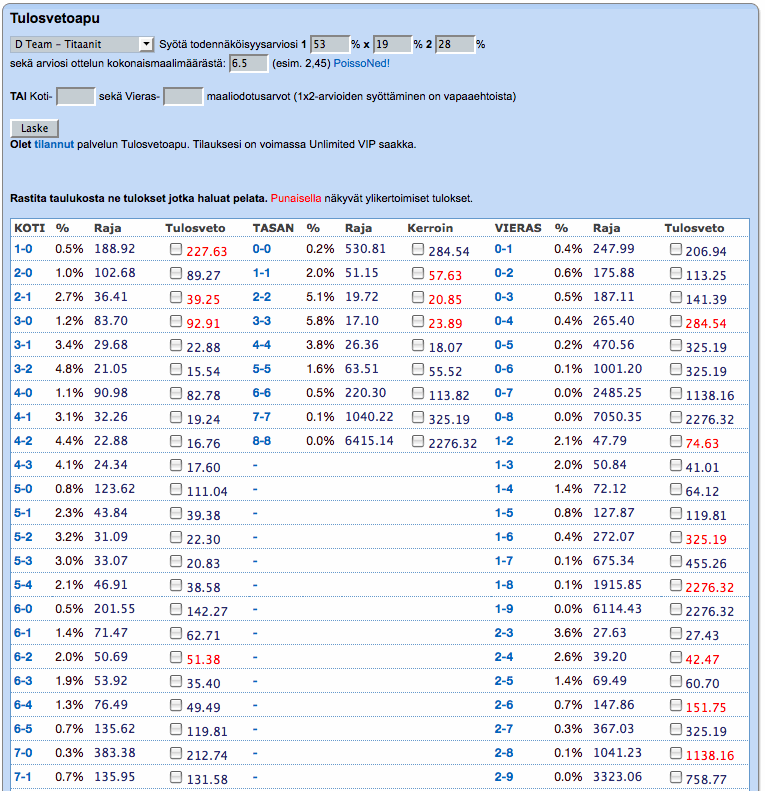Image resolution: width=765 pixels, height=791 pixels.
Task: Tick the checkbox for home result 6-2
Action: pyautogui.click(x=176, y=657)
